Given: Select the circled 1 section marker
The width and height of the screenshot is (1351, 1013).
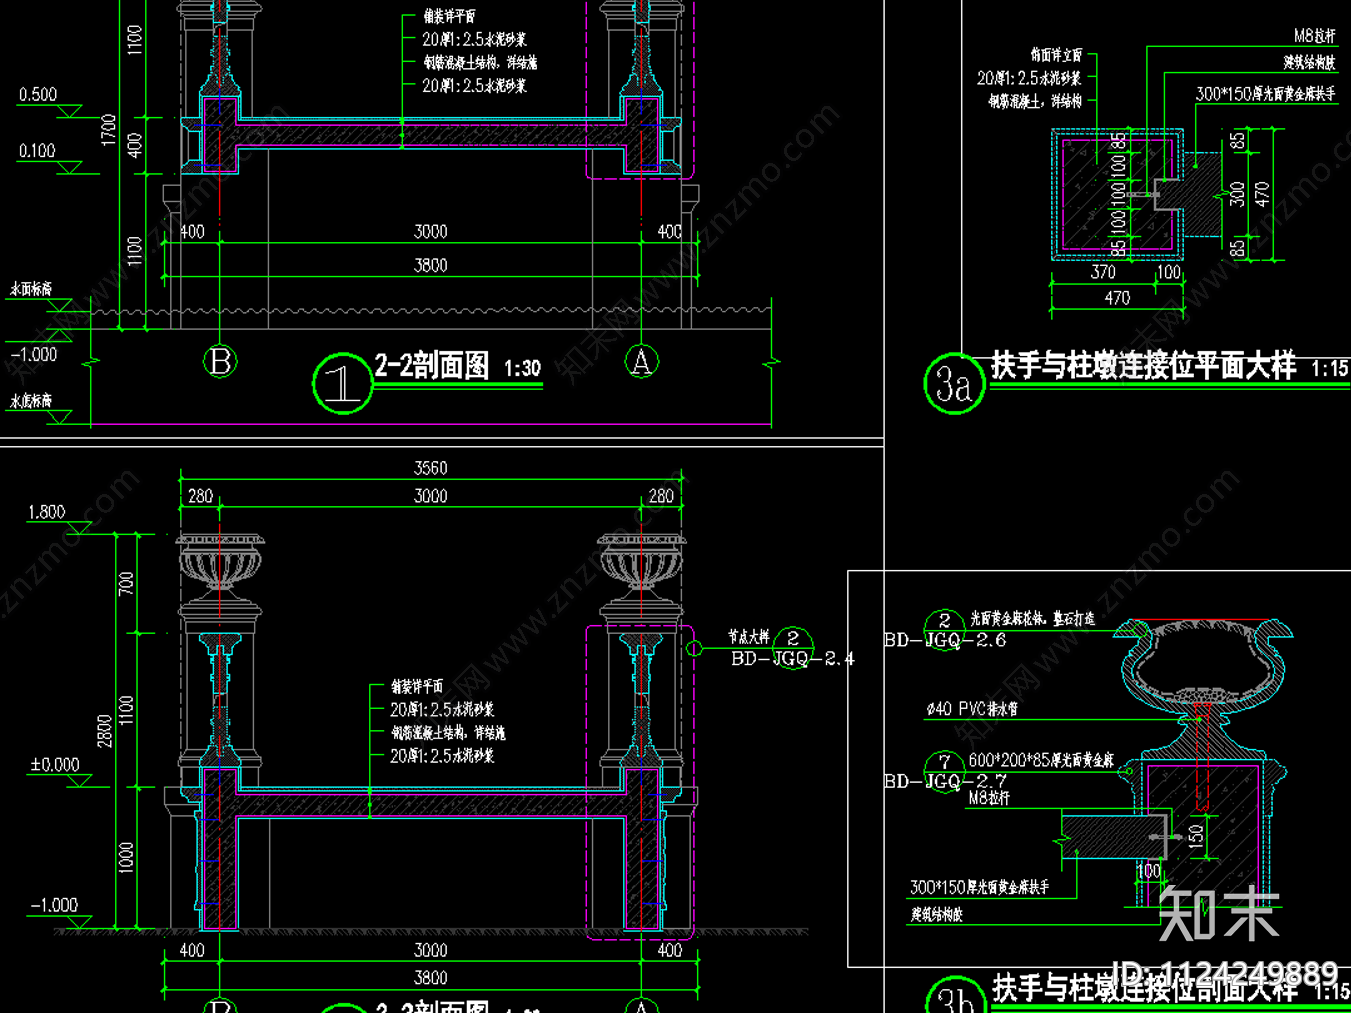Looking at the screenshot, I should (x=342, y=383).
